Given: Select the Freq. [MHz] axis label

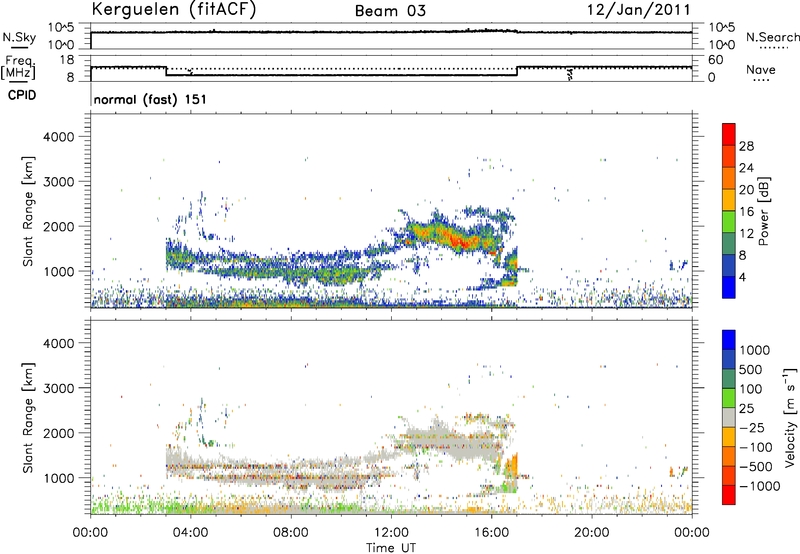Looking at the screenshot, I should click(x=18, y=67).
